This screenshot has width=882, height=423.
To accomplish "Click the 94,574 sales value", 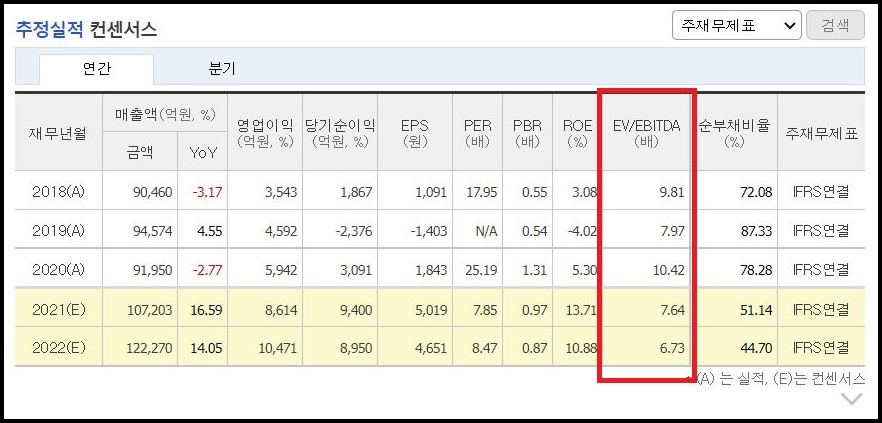I will tap(153, 231).
